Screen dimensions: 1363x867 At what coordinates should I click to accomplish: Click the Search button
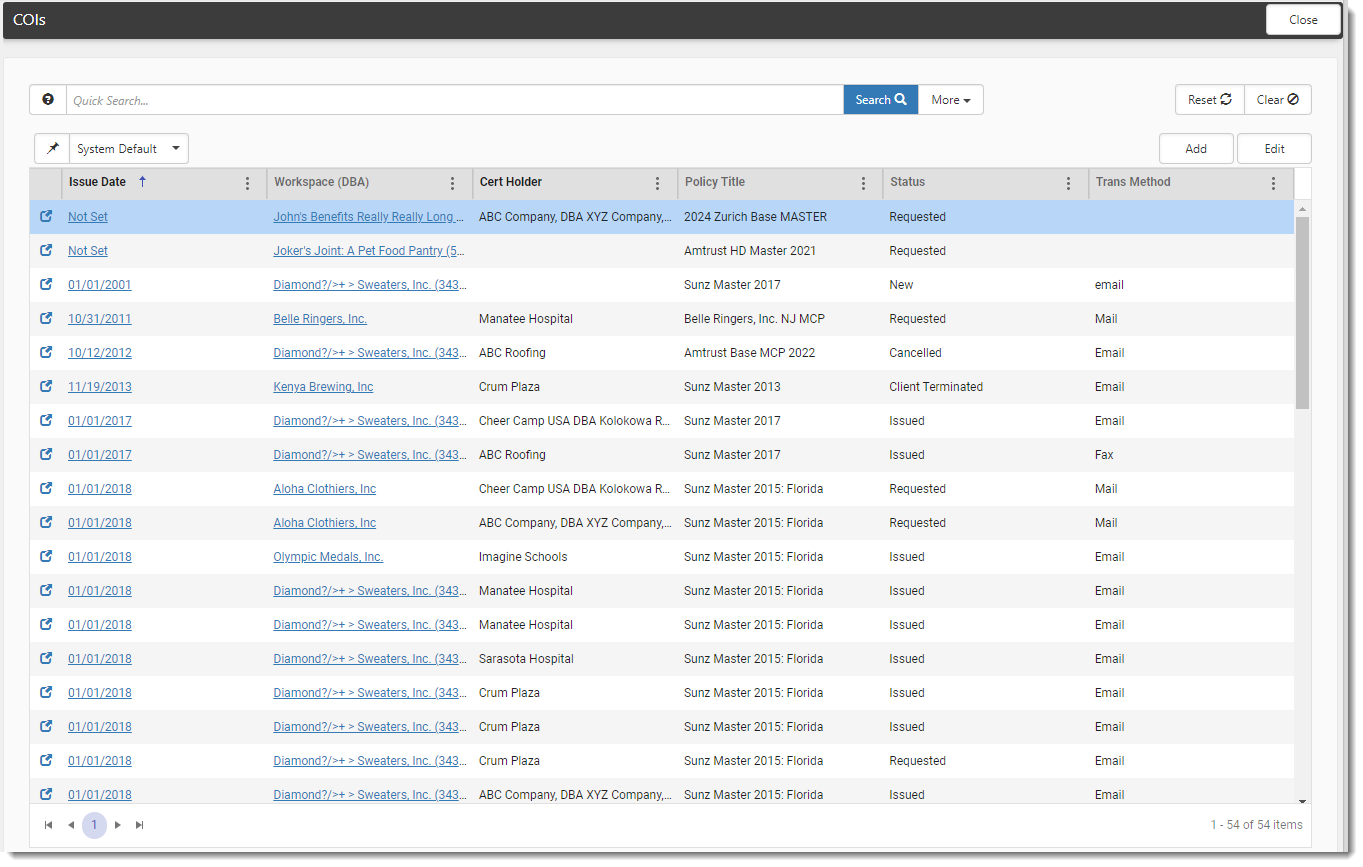881,100
